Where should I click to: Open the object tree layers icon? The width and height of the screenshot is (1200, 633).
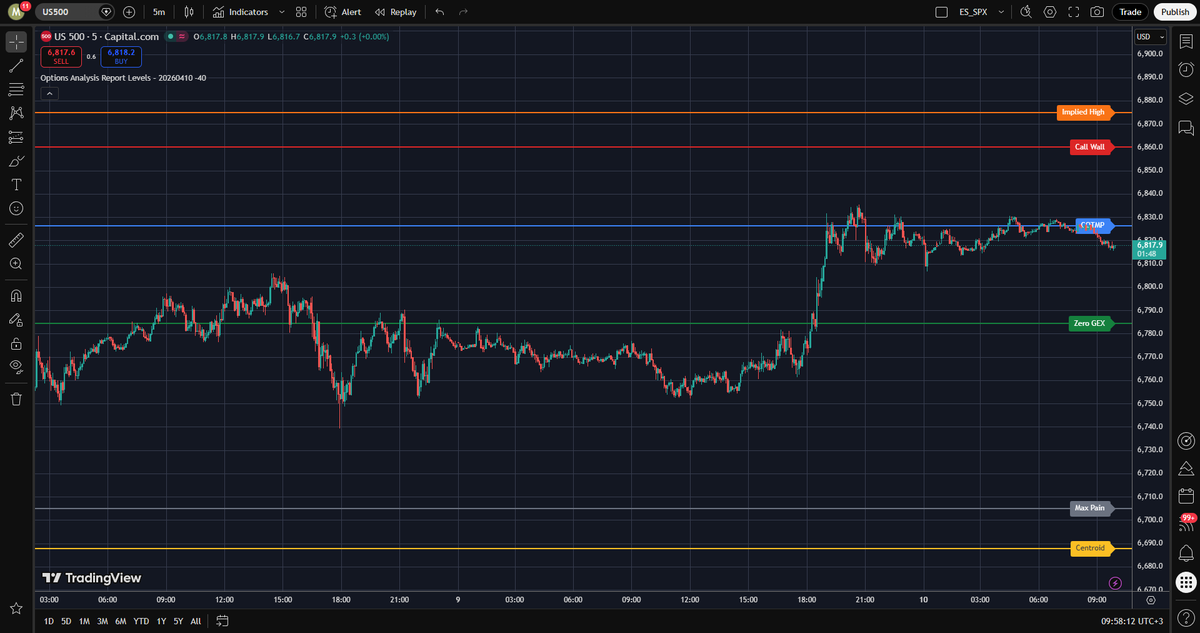coord(1186,99)
